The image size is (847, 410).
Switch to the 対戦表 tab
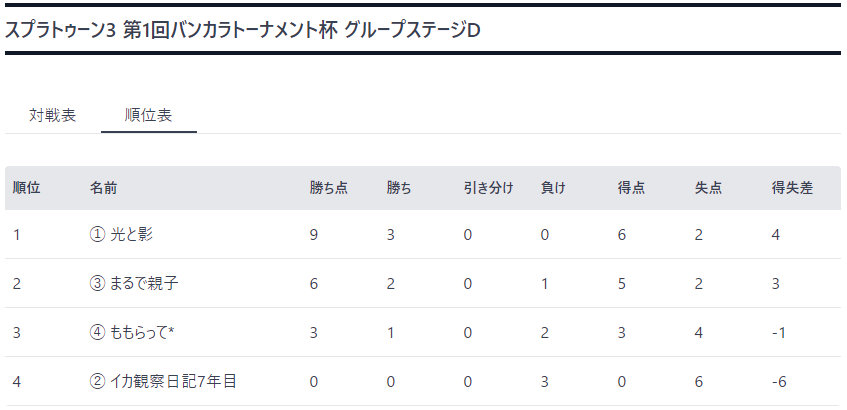[52, 116]
